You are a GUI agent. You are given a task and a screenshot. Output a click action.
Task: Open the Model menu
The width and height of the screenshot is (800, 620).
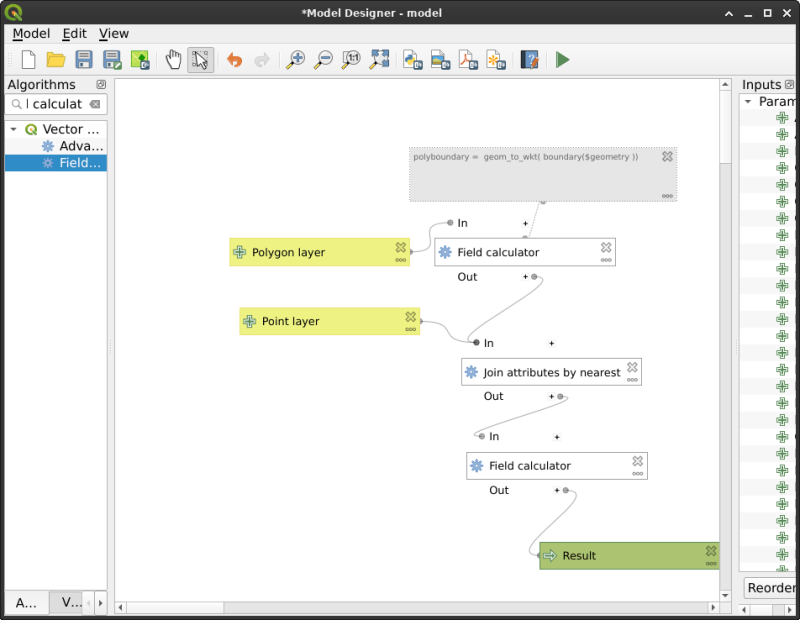click(x=31, y=34)
